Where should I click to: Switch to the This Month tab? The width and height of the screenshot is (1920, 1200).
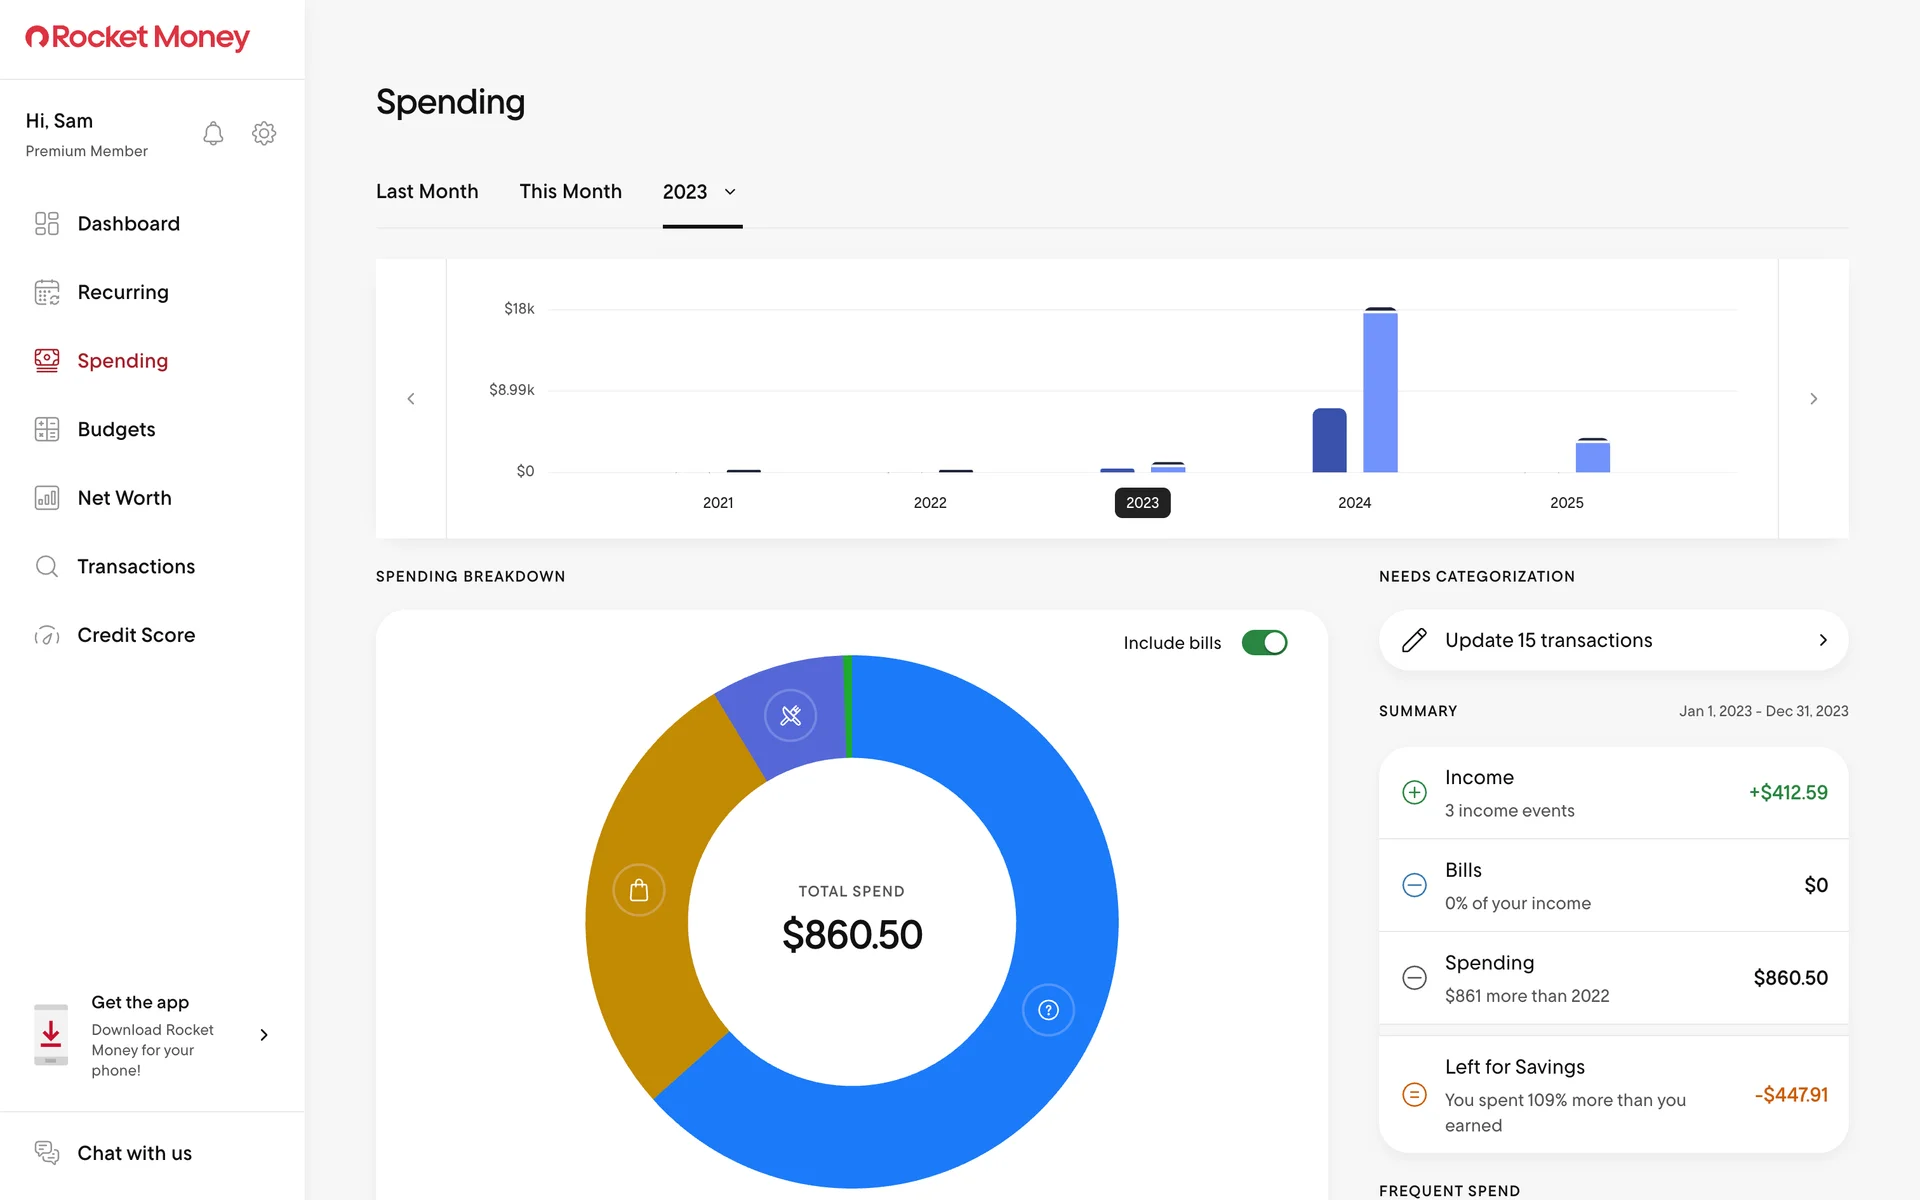[570, 192]
